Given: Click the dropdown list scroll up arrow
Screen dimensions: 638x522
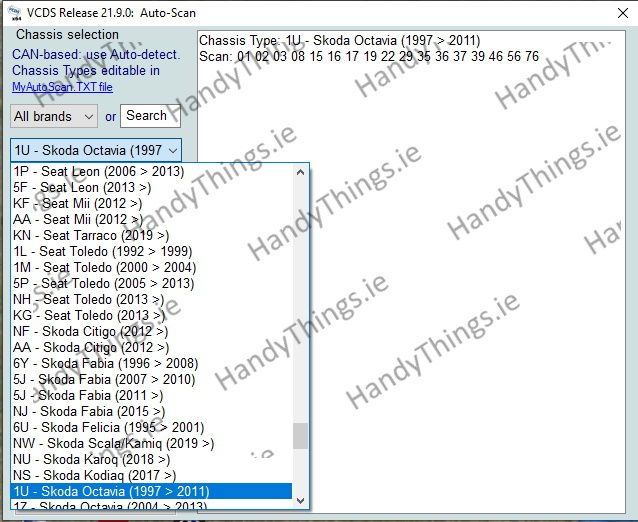Looking at the screenshot, I should coord(301,172).
